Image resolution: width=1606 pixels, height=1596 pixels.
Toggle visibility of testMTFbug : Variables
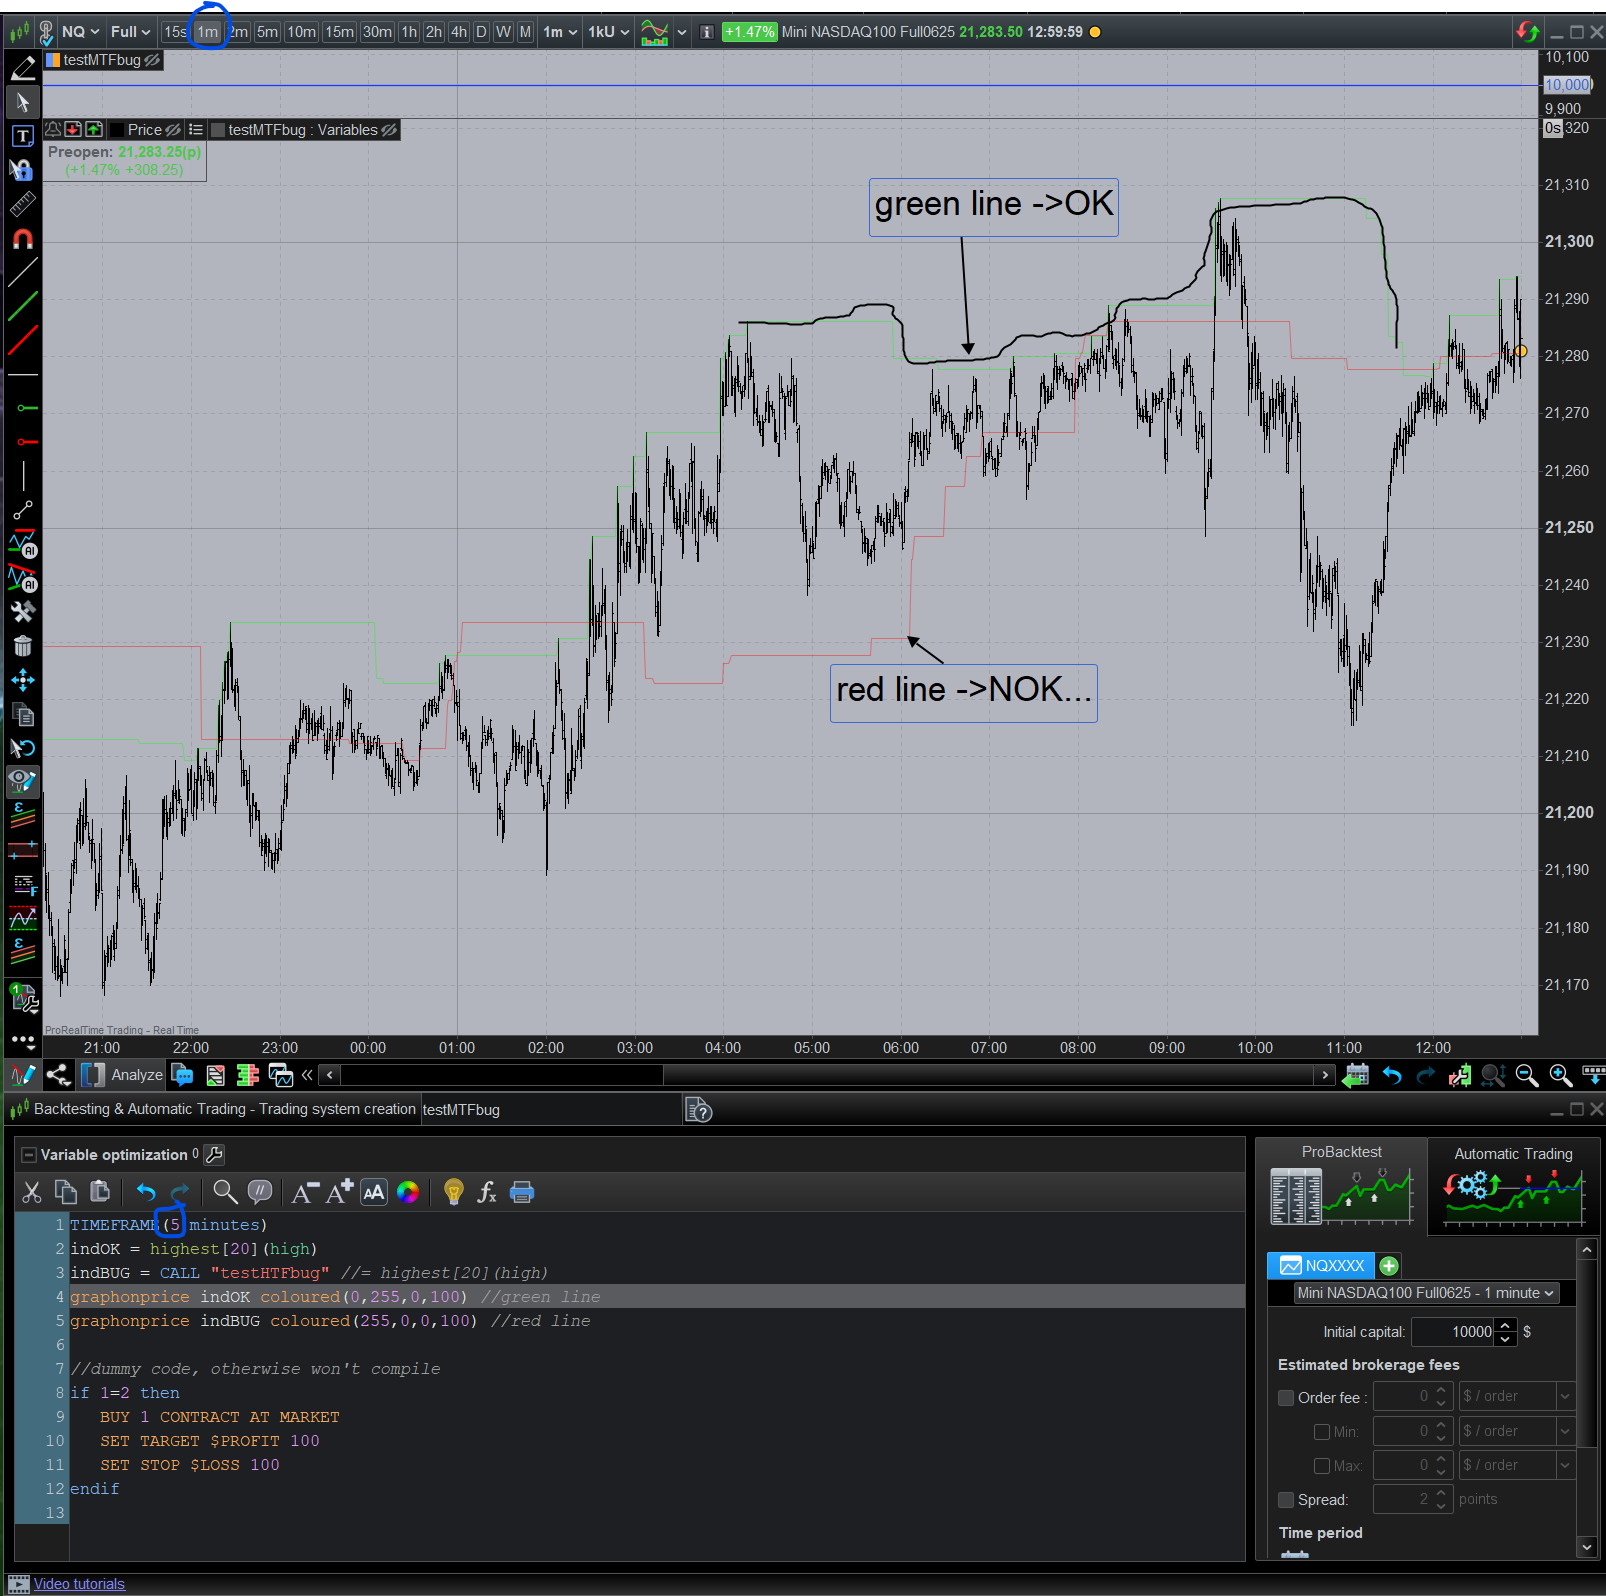point(389,130)
